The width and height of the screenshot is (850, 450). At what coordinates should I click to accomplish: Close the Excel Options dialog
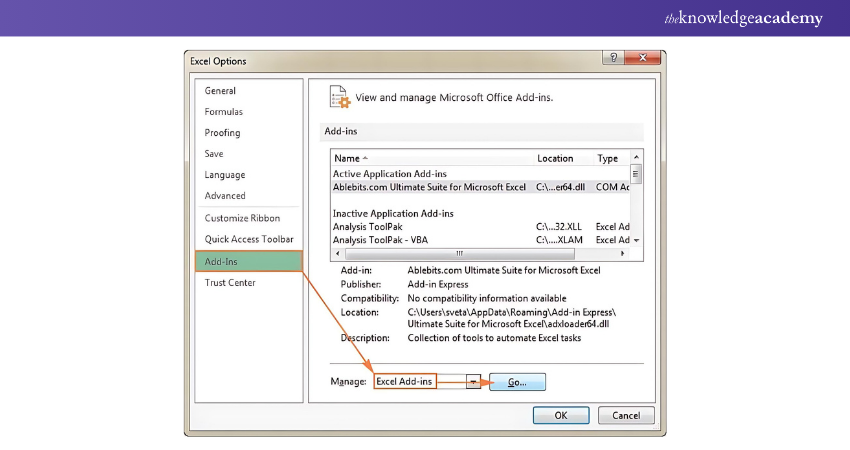(x=643, y=57)
